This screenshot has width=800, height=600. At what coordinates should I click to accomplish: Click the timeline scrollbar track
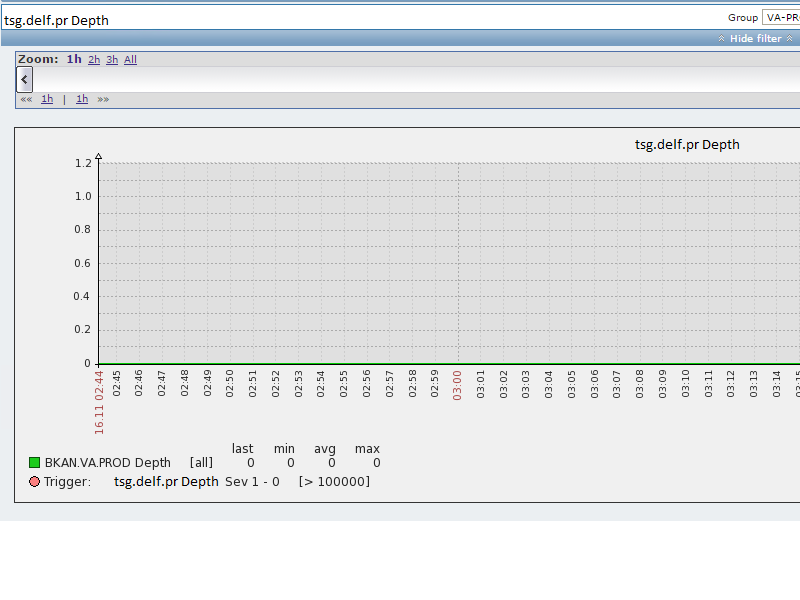click(x=400, y=79)
